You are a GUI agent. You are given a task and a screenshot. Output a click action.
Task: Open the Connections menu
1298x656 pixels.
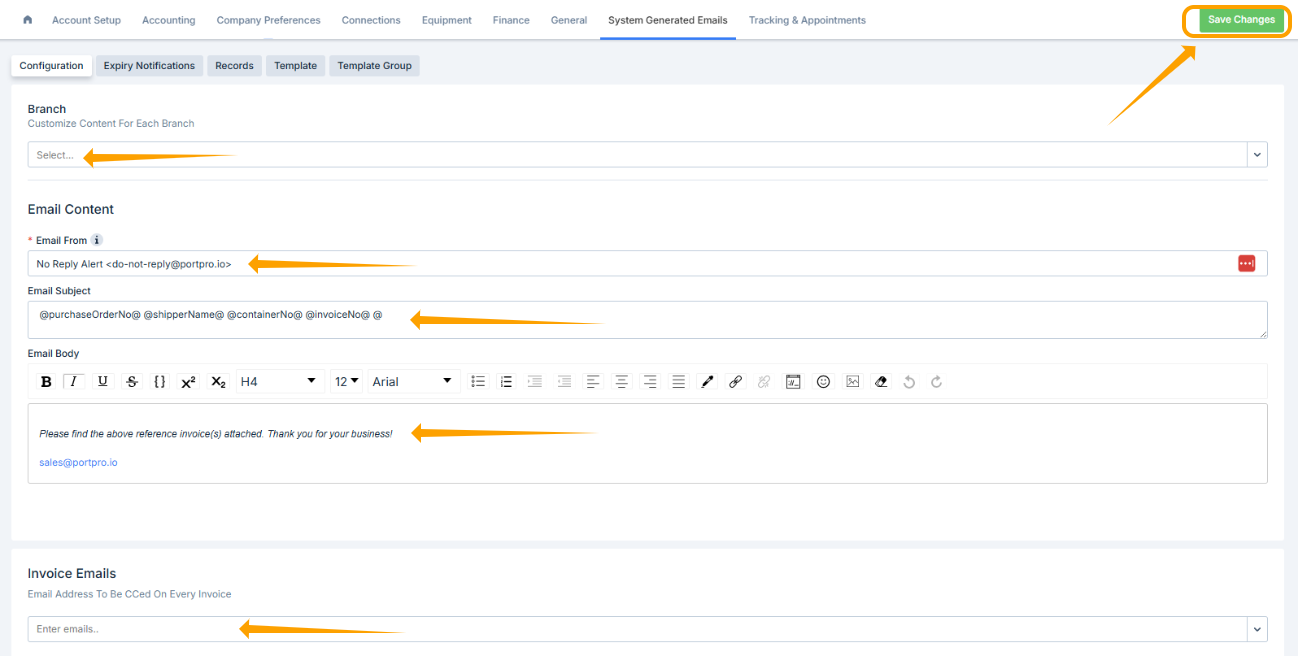[371, 20]
